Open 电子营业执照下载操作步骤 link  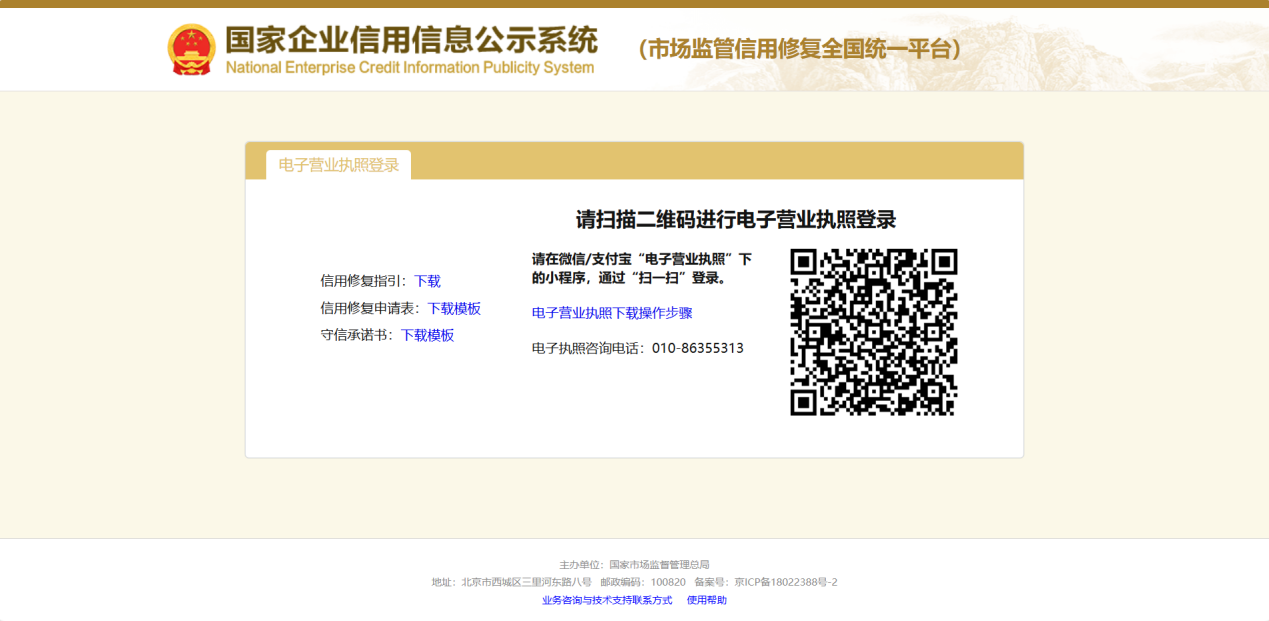[x=612, y=313]
